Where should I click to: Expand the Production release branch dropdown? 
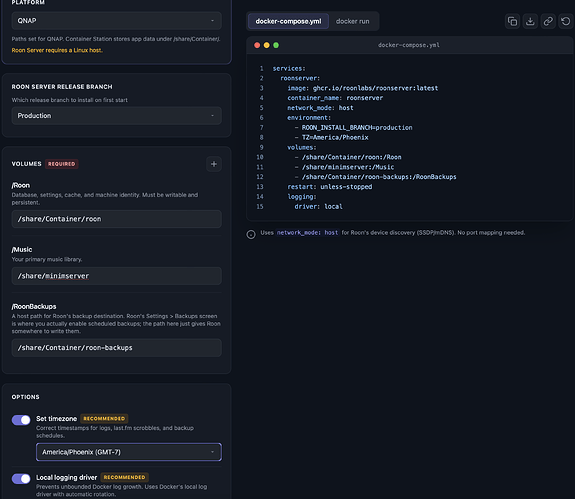[117, 115]
